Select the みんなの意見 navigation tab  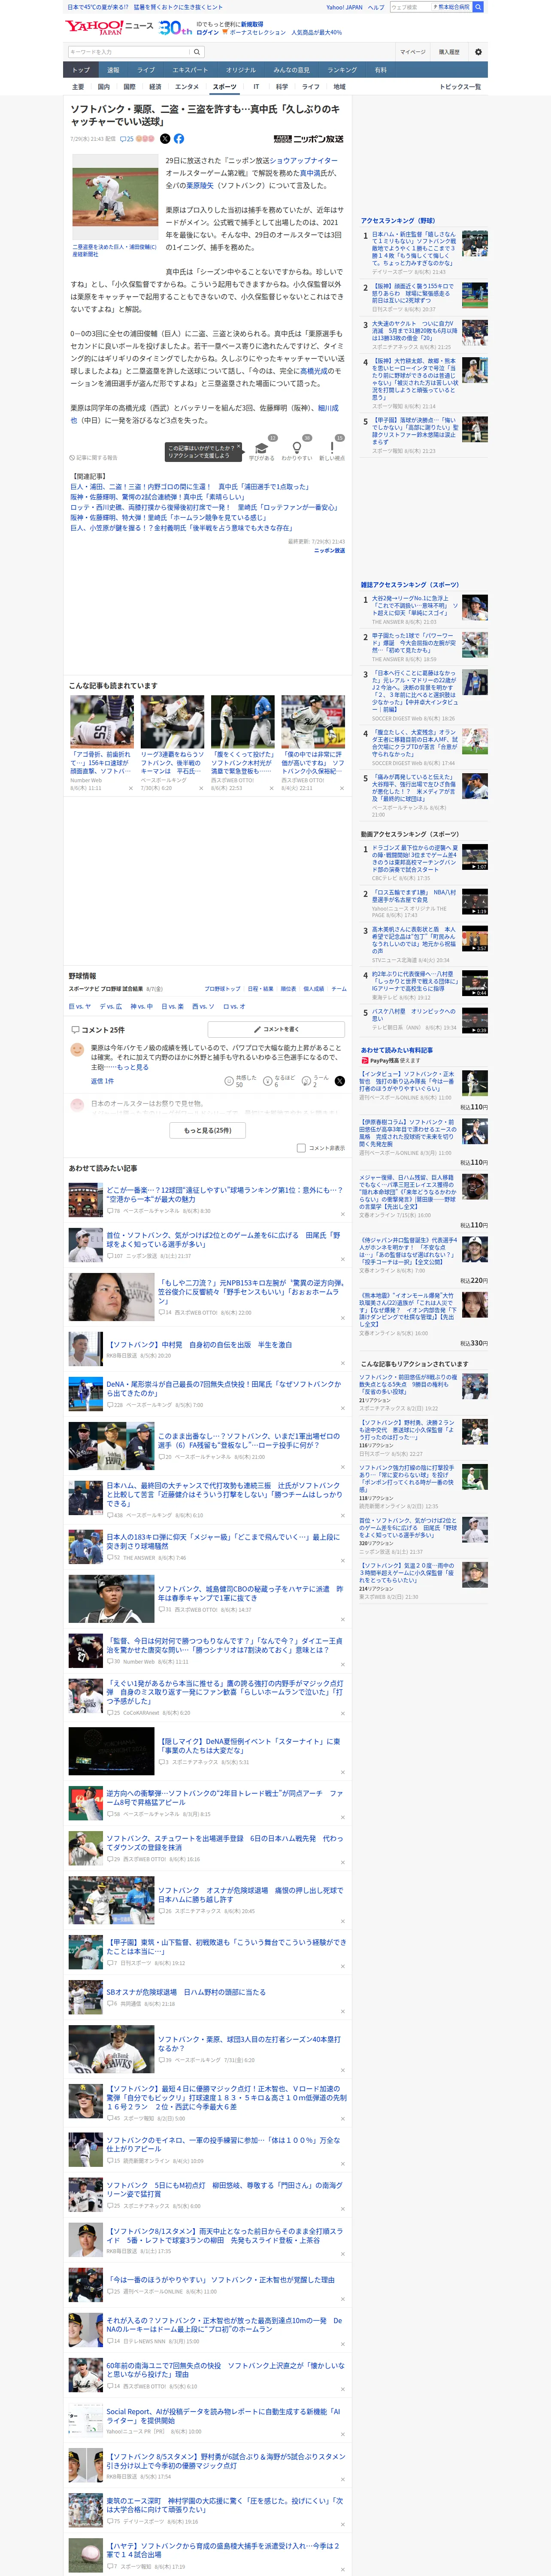[x=291, y=70]
